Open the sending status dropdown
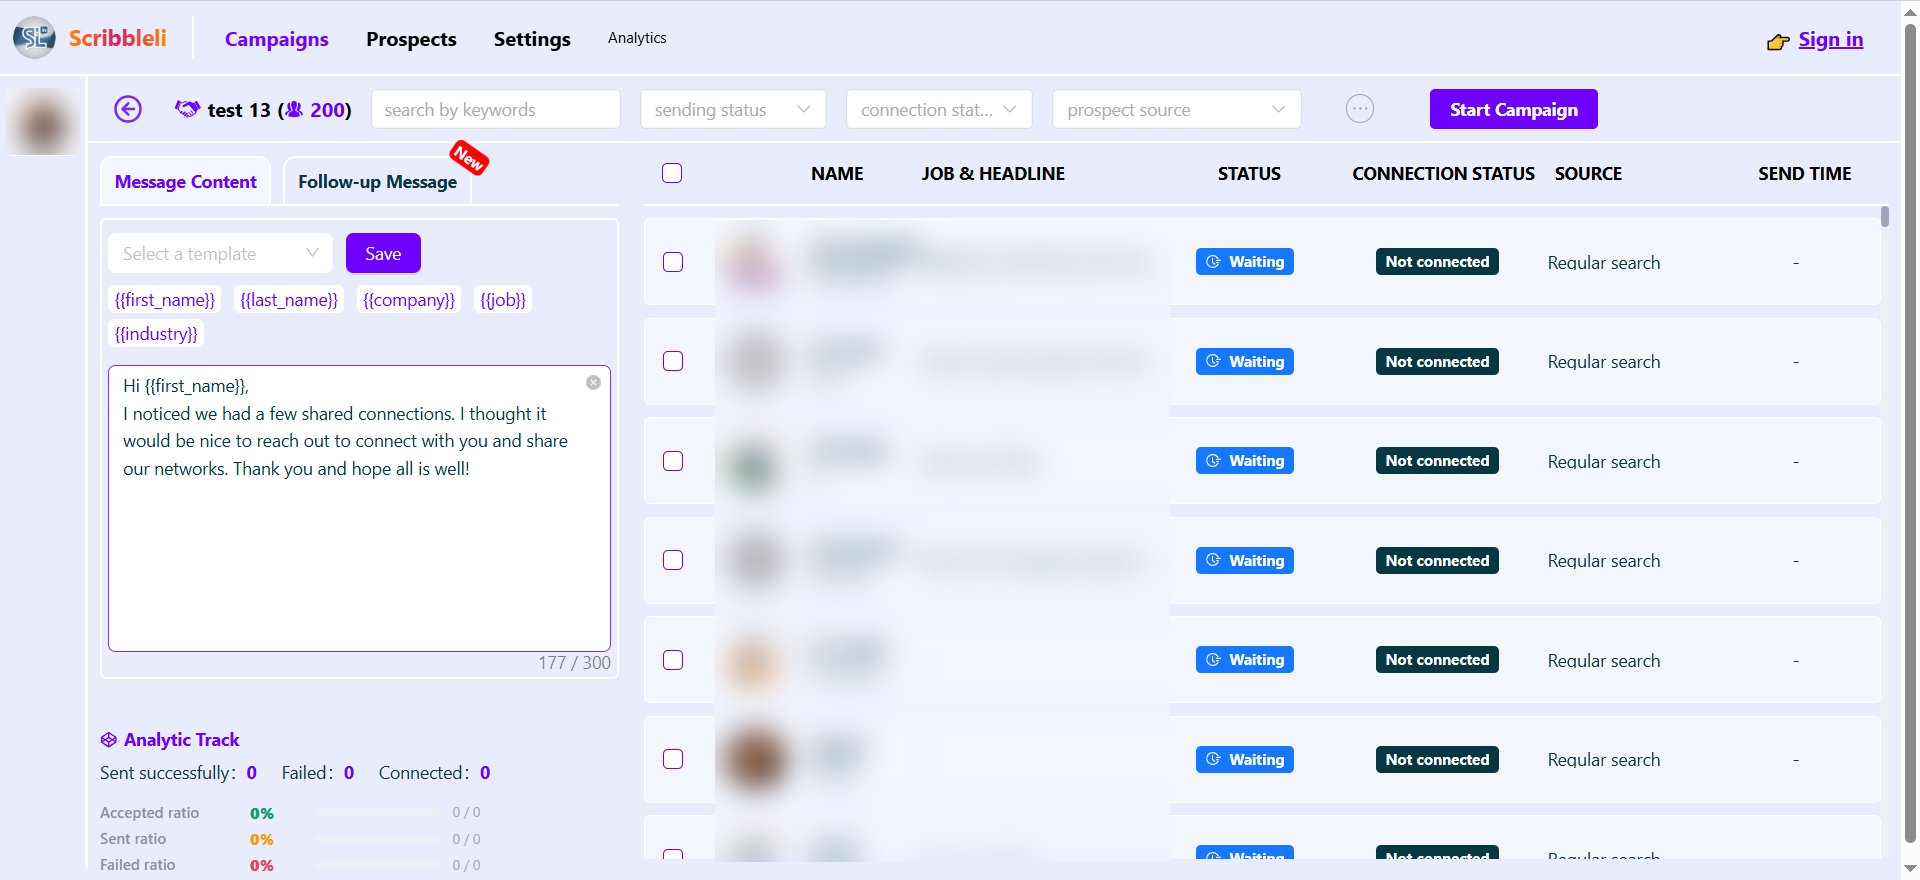The image size is (1920, 880). pos(733,109)
